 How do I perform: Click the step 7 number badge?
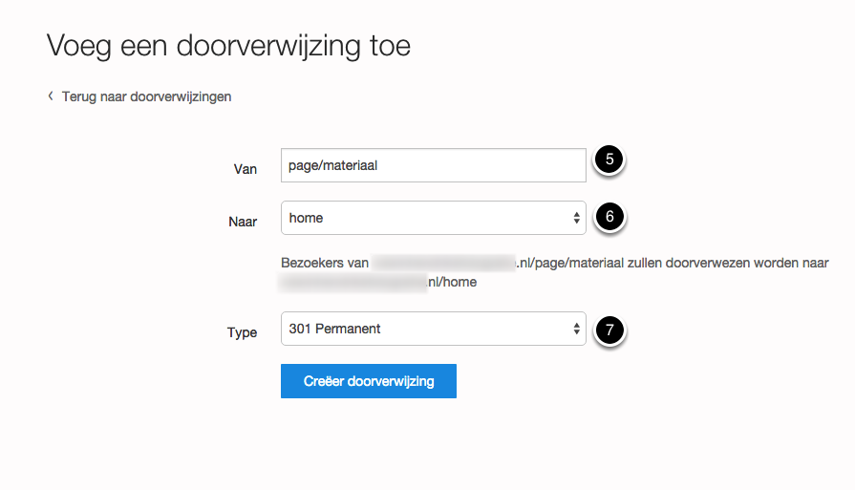pyautogui.click(x=609, y=329)
